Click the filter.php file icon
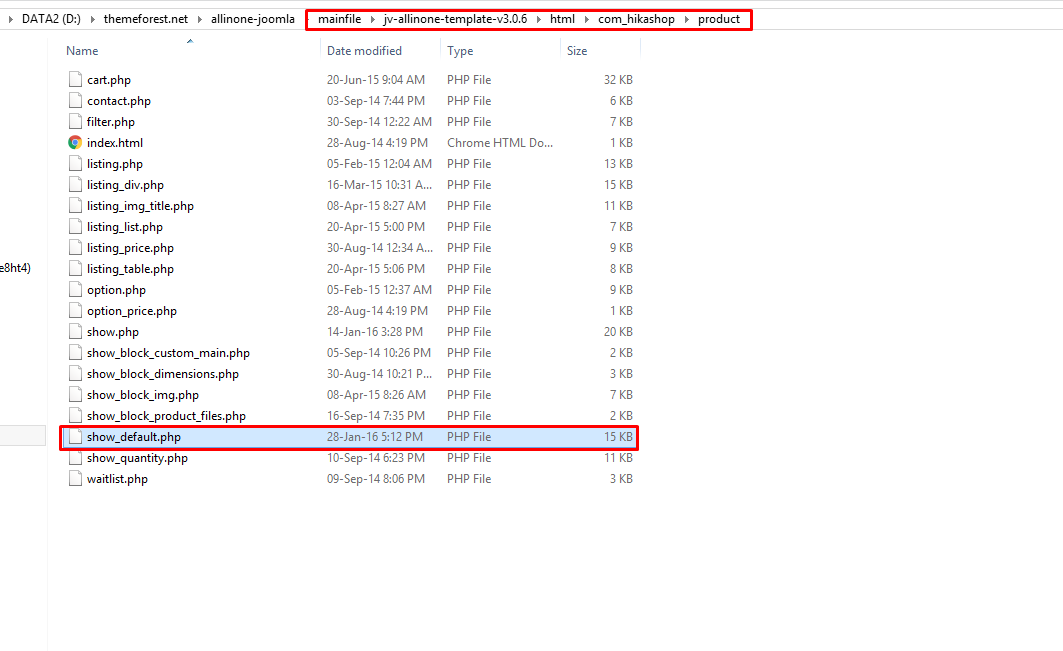Image resolution: width=1063 pixels, height=651 pixels. click(x=75, y=121)
